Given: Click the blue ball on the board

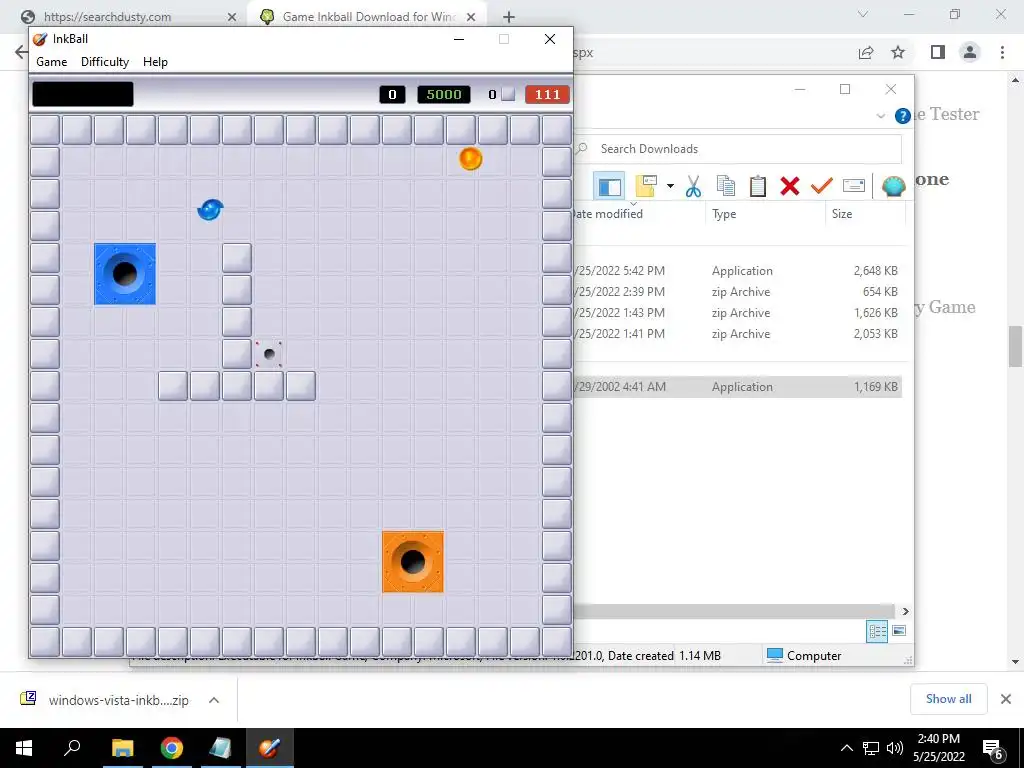Looking at the screenshot, I should (210, 210).
